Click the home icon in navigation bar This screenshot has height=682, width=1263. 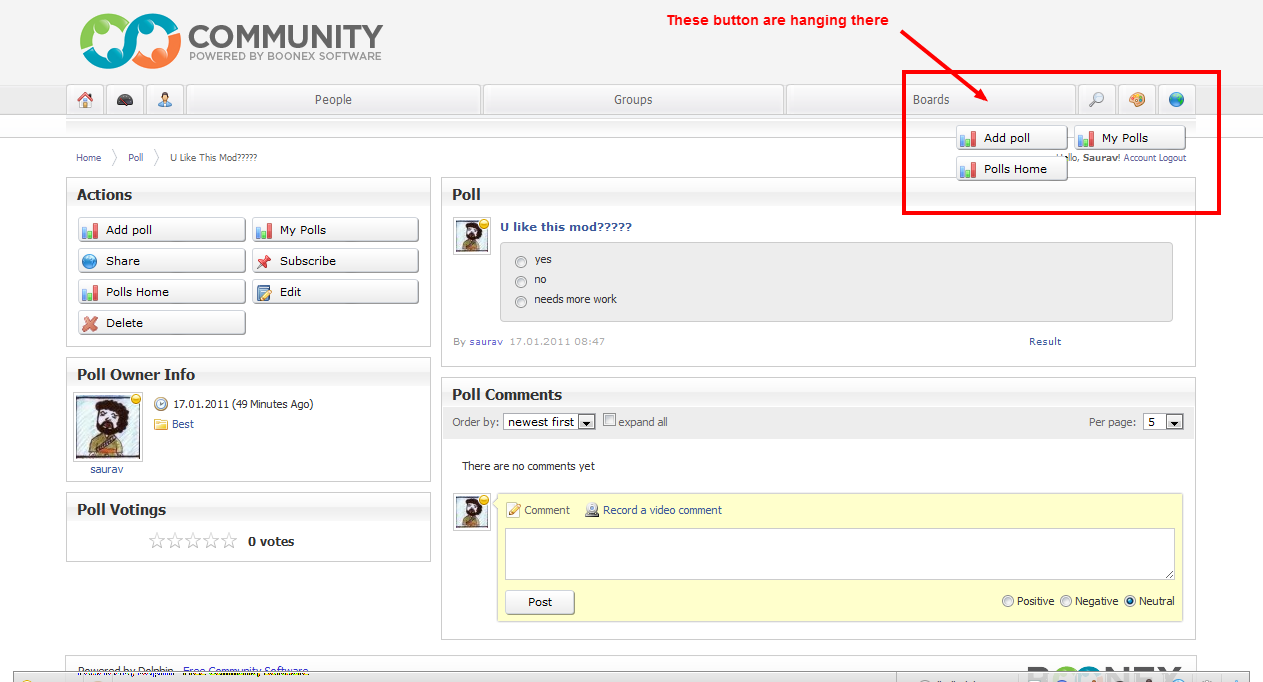coord(85,100)
